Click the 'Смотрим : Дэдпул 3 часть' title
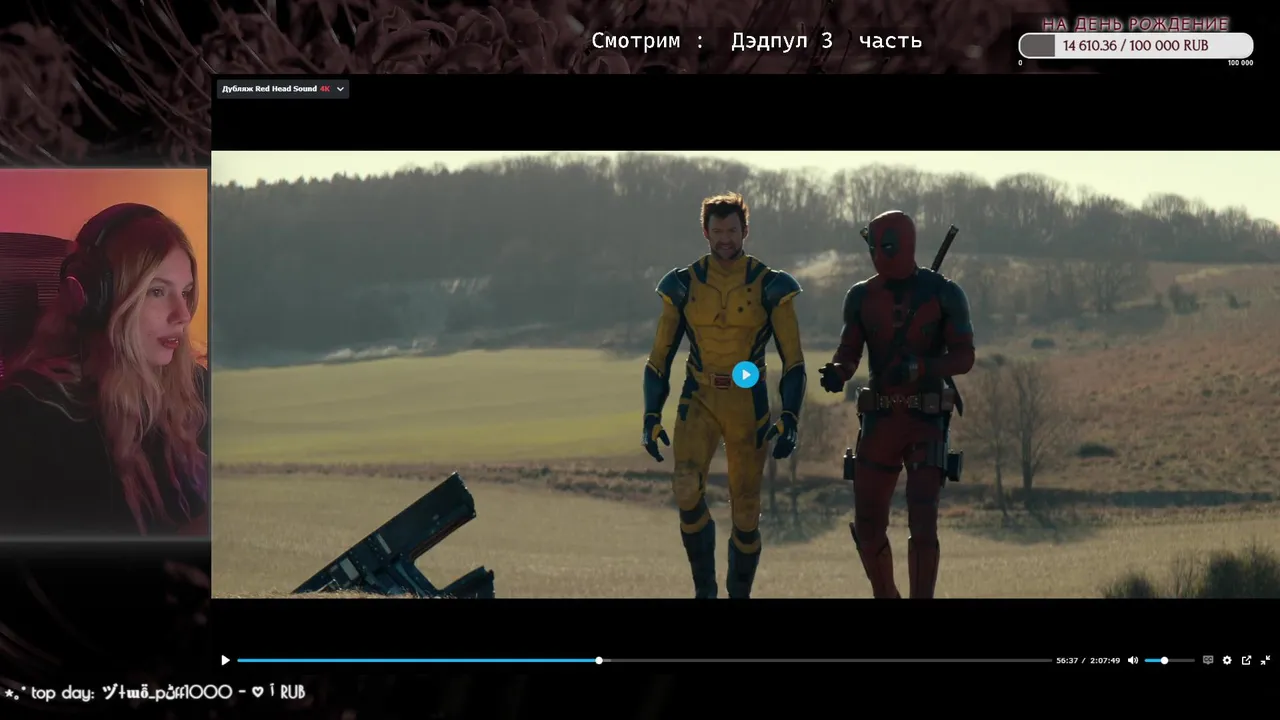 point(757,41)
